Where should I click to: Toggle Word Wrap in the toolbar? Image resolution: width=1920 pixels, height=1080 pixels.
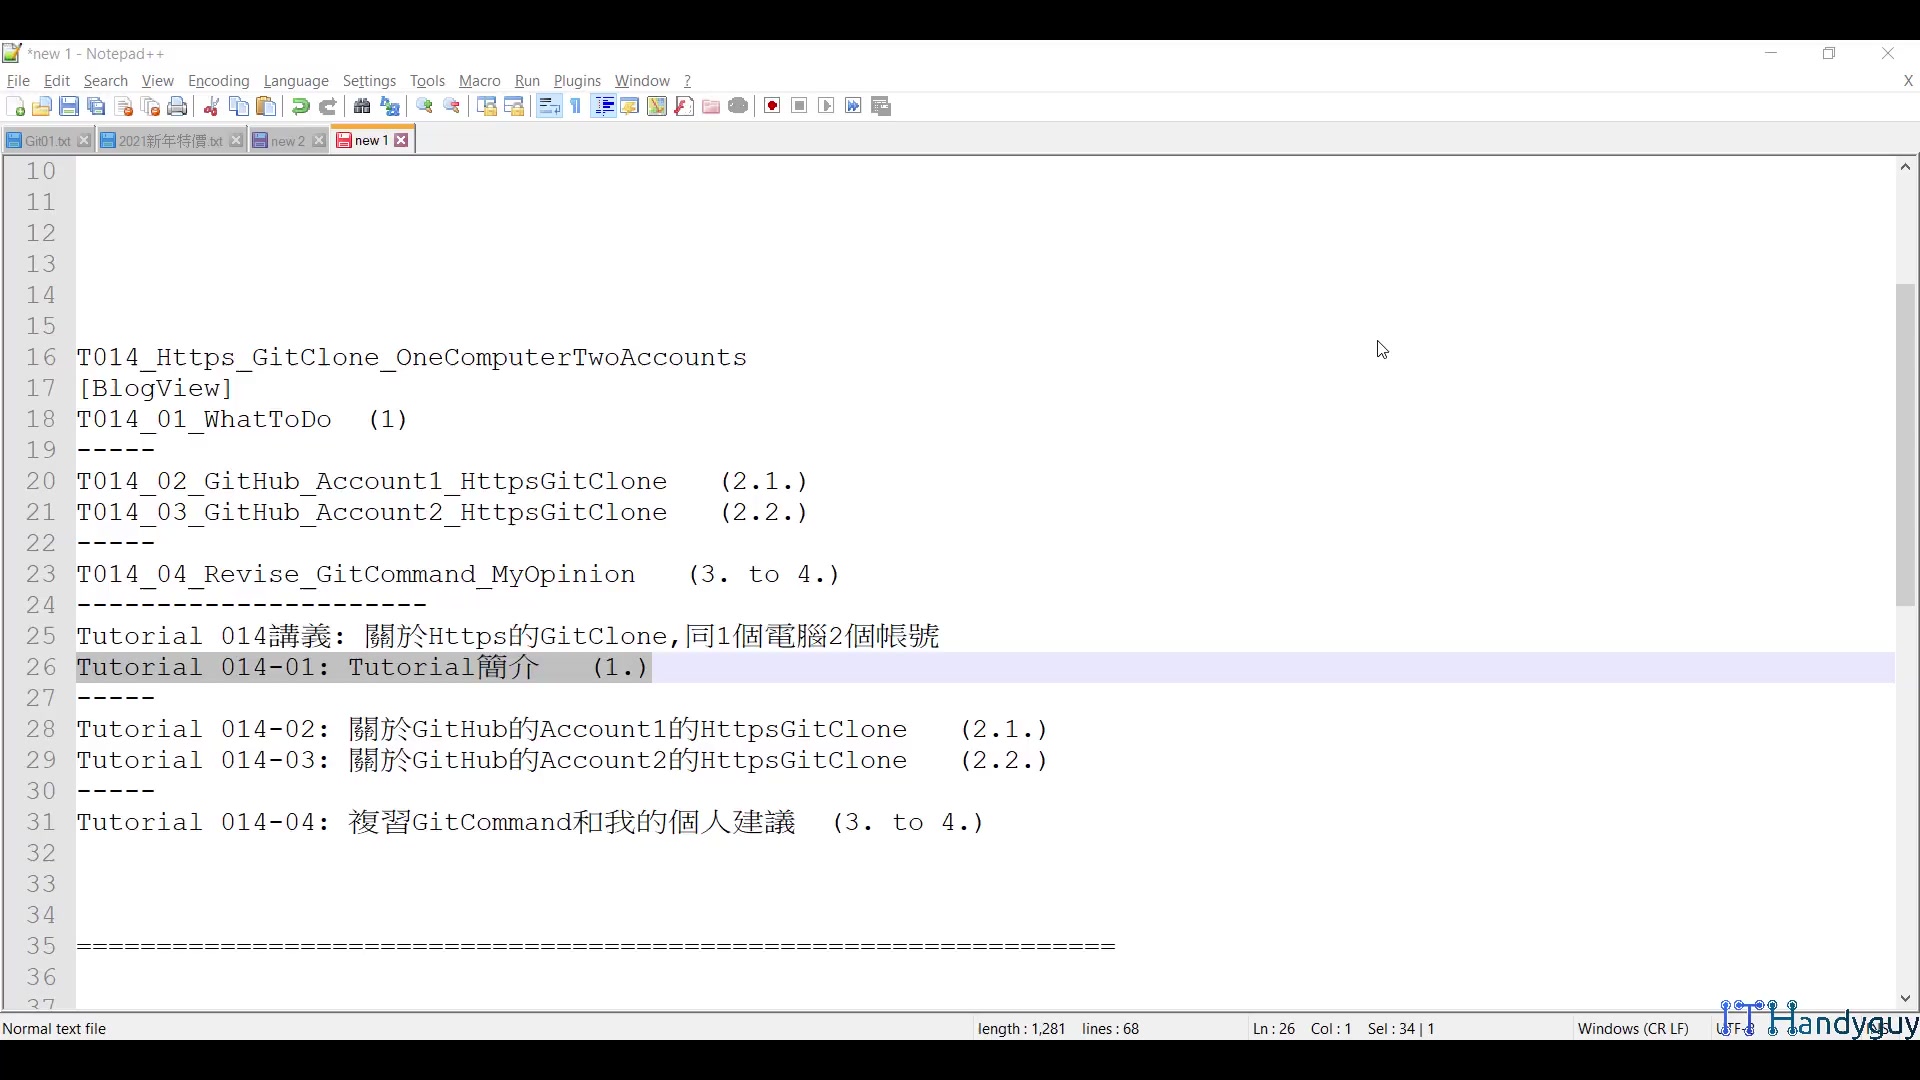tap(549, 107)
